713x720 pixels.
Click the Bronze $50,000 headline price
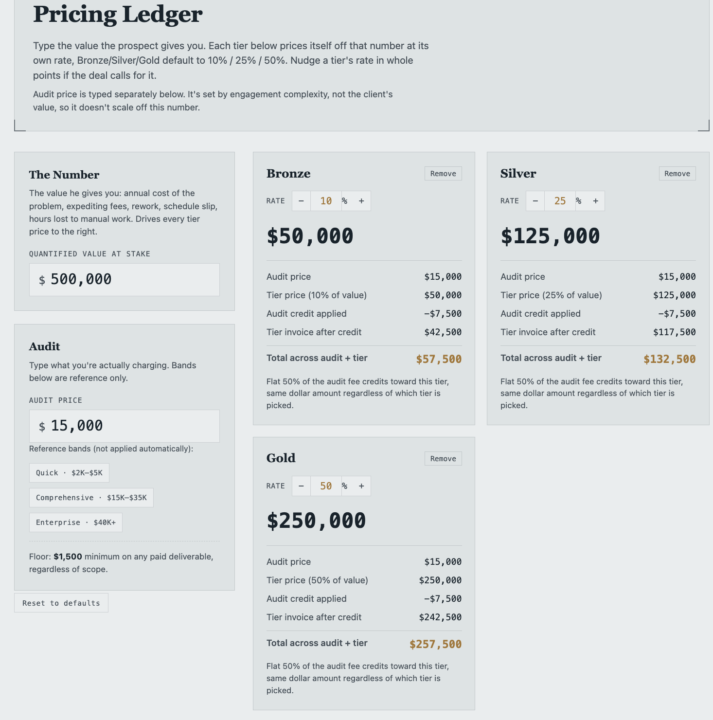pyautogui.click(x=310, y=236)
